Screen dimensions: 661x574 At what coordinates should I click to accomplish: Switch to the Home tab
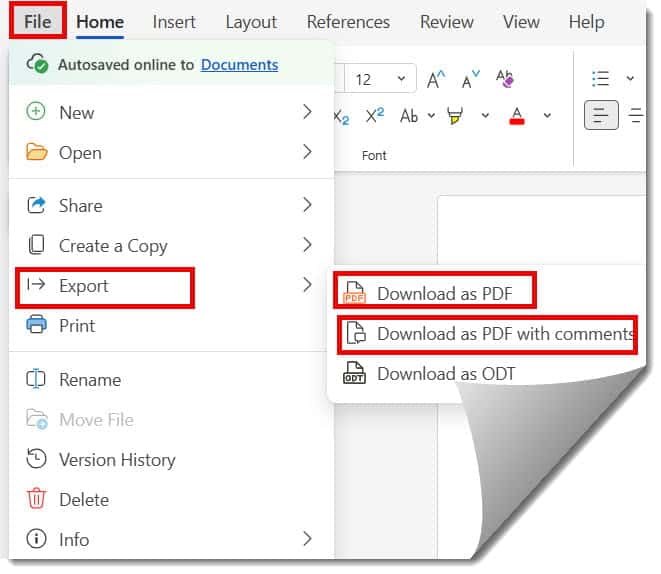[x=100, y=22]
